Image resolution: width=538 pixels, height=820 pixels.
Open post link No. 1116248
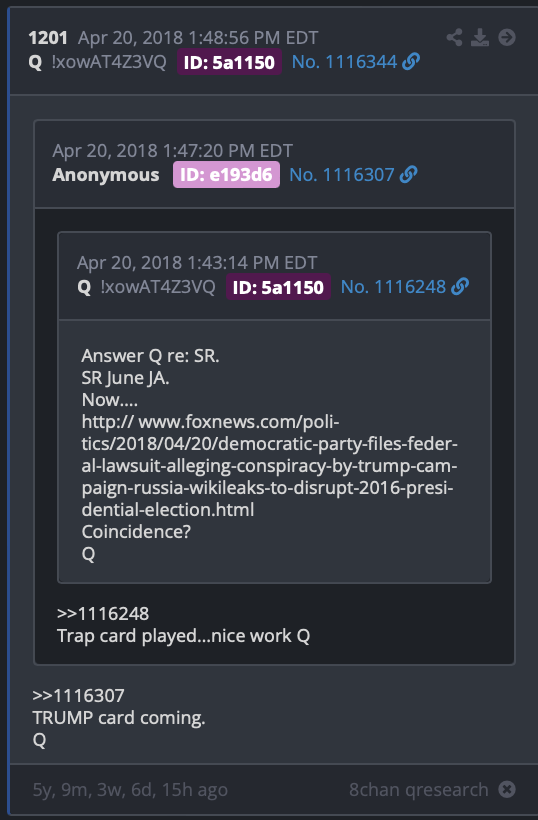click(x=393, y=287)
